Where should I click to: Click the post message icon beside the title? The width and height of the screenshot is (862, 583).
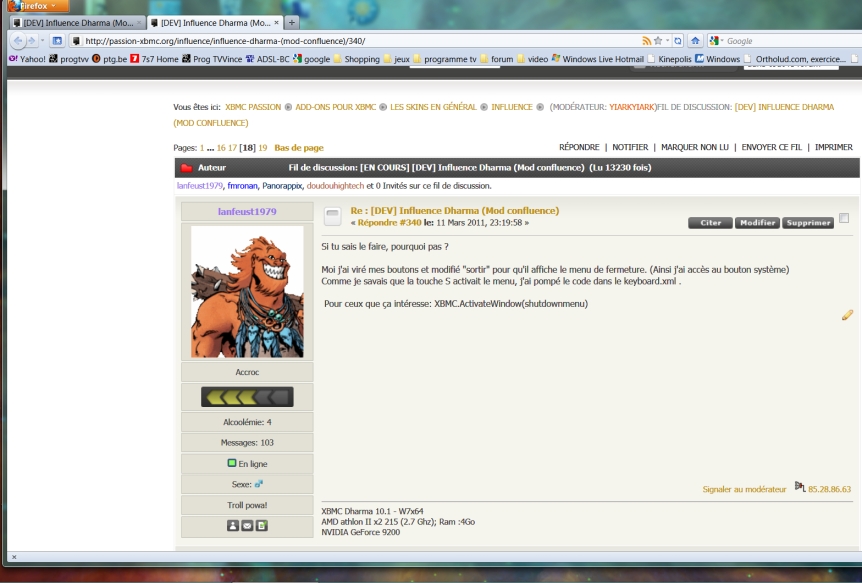pyautogui.click(x=333, y=216)
